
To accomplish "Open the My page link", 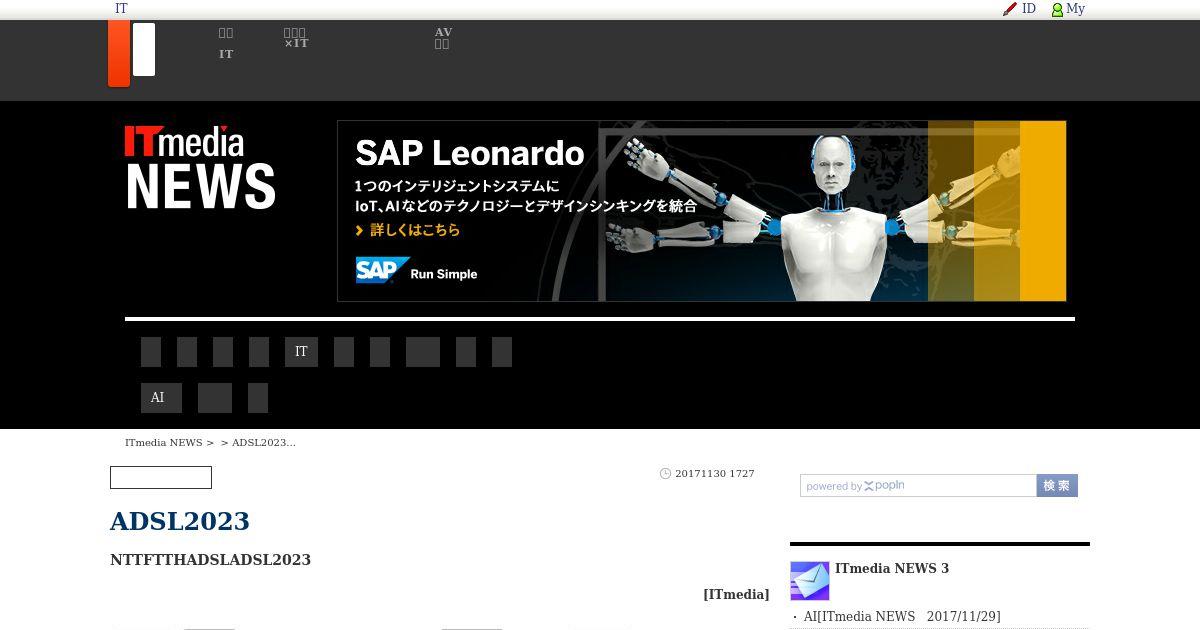I will tap(1075, 9).
